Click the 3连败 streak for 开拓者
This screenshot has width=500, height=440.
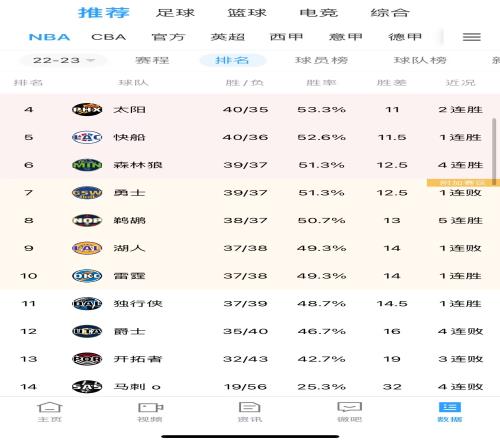coord(460,359)
